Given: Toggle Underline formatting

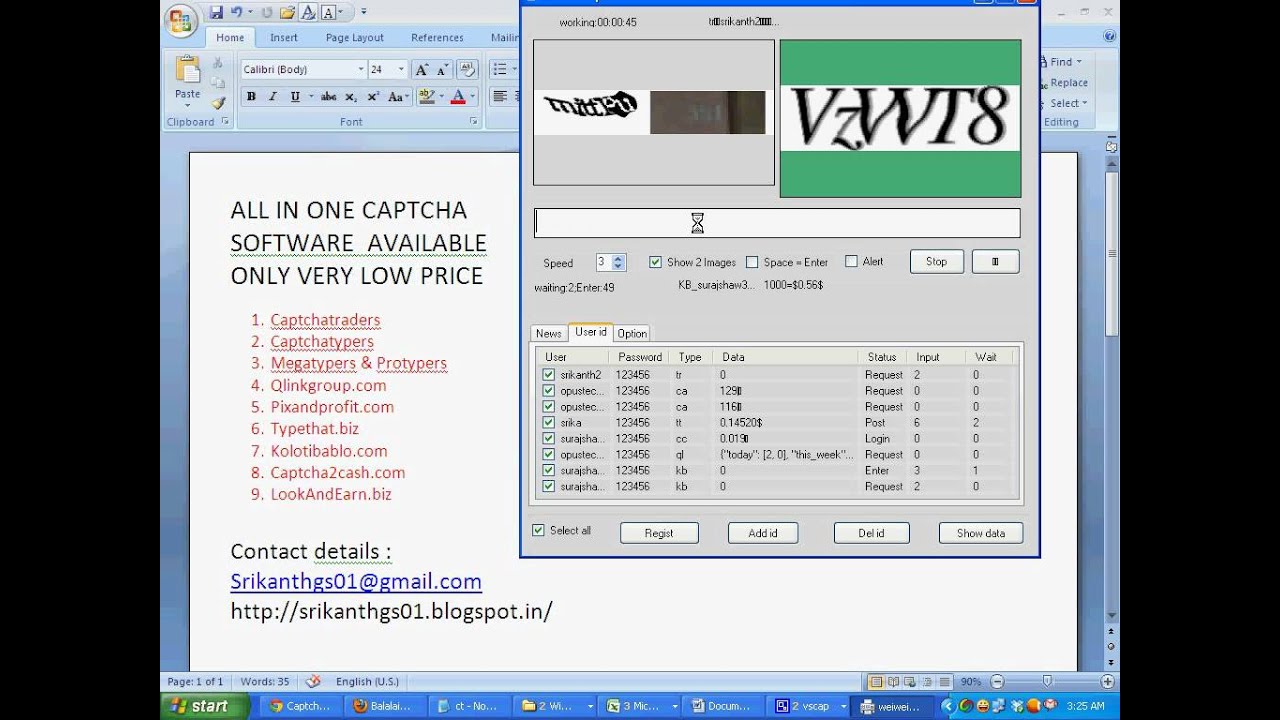Looking at the screenshot, I should [294, 97].
